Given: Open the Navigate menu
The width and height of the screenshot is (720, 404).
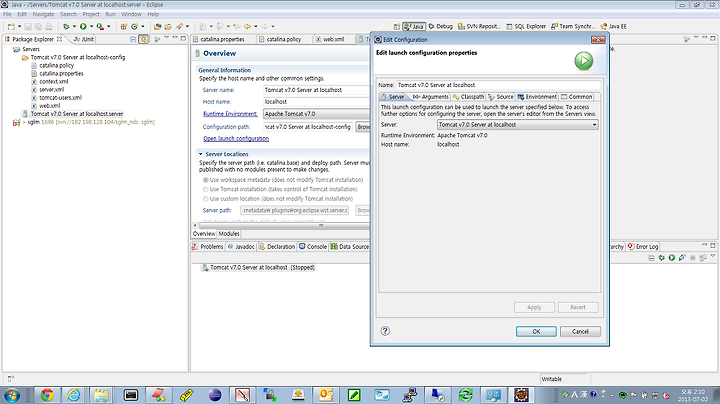Looking at the screenshot, I should [x=43, y=14].
